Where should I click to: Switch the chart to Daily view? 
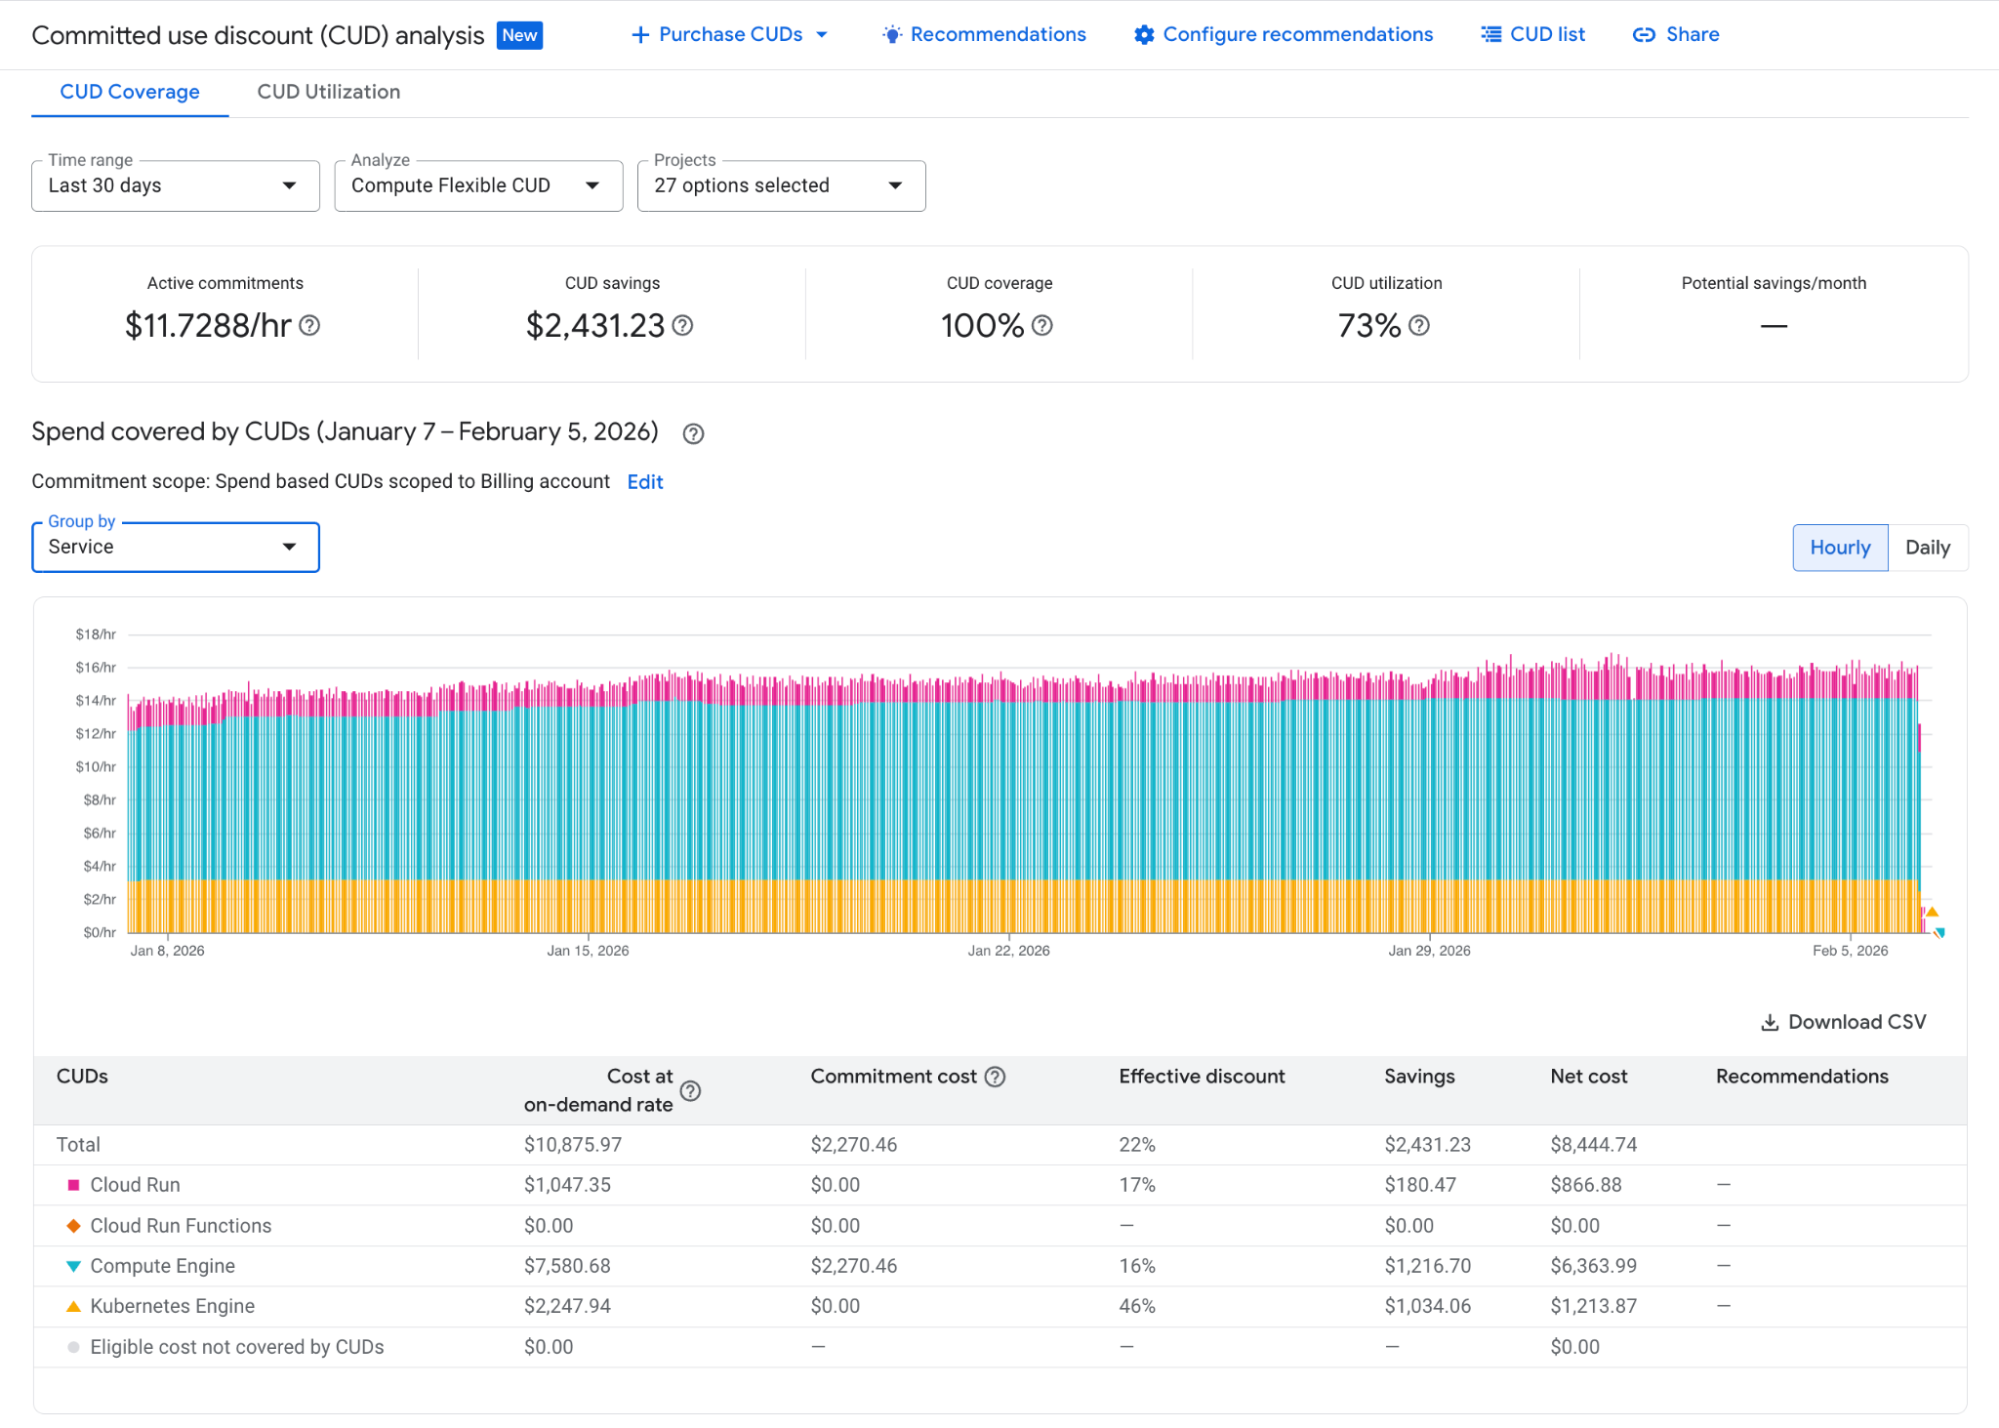click(x=1926, y=547)
